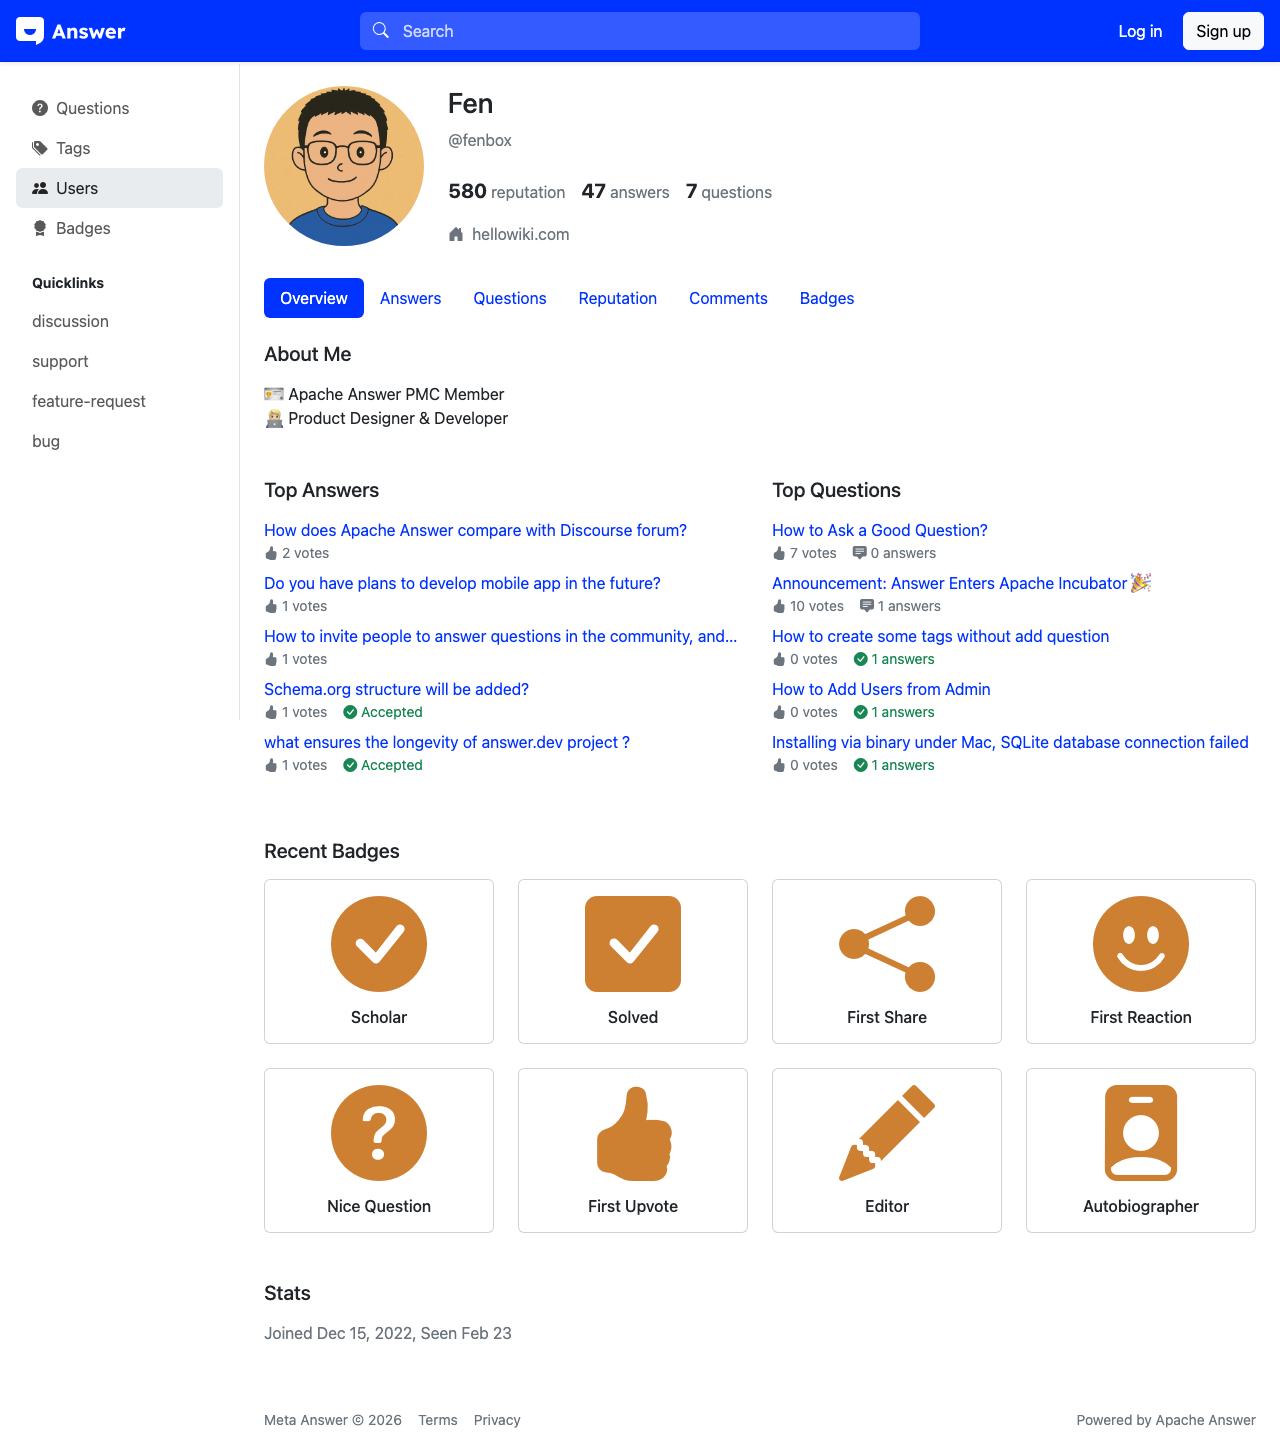
Task: Select the Tags icon in the sidebar
Action: (40, 148)
